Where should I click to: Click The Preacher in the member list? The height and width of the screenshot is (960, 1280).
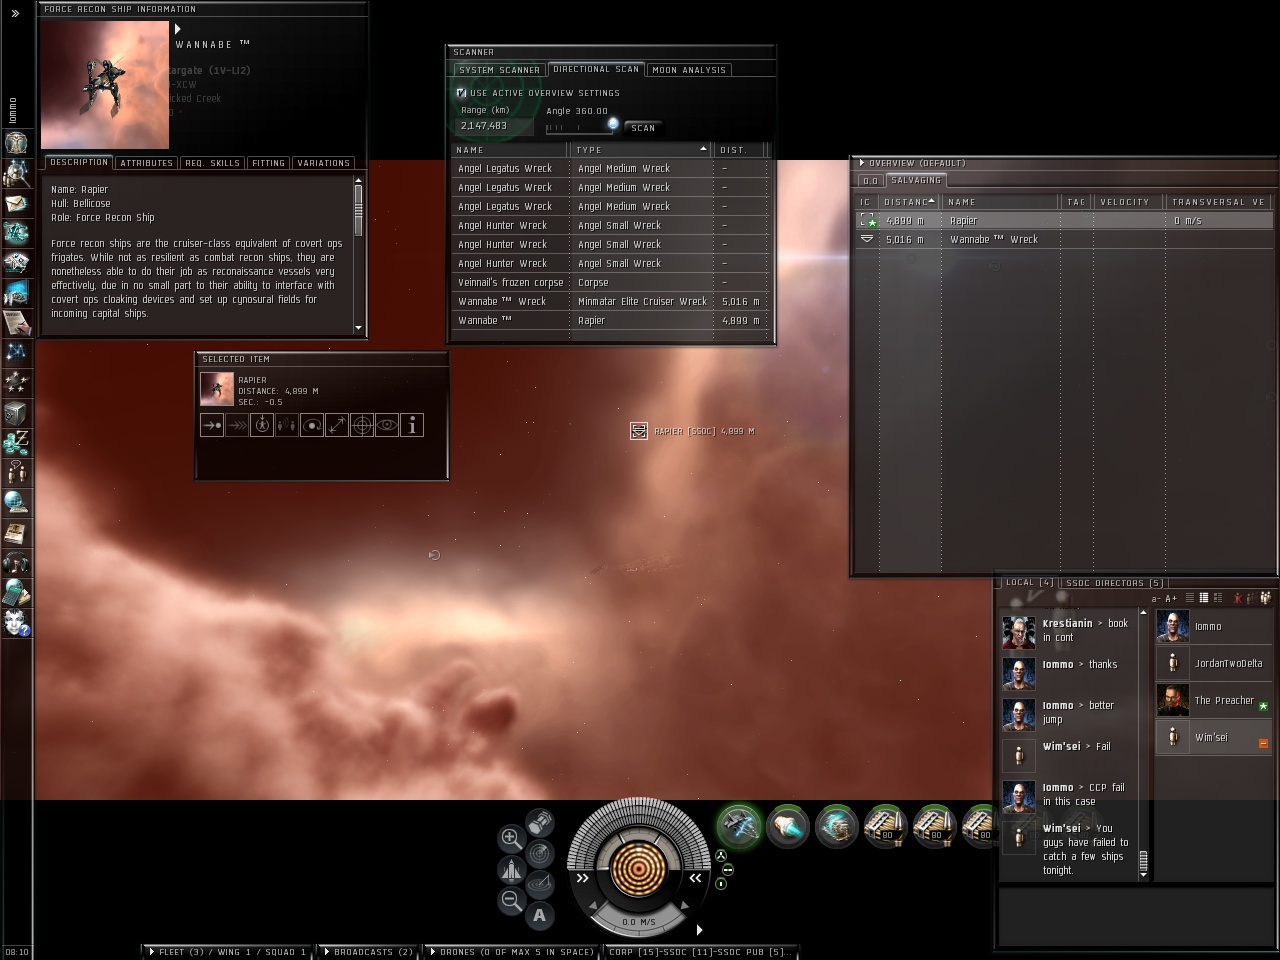pos(1213,700)
